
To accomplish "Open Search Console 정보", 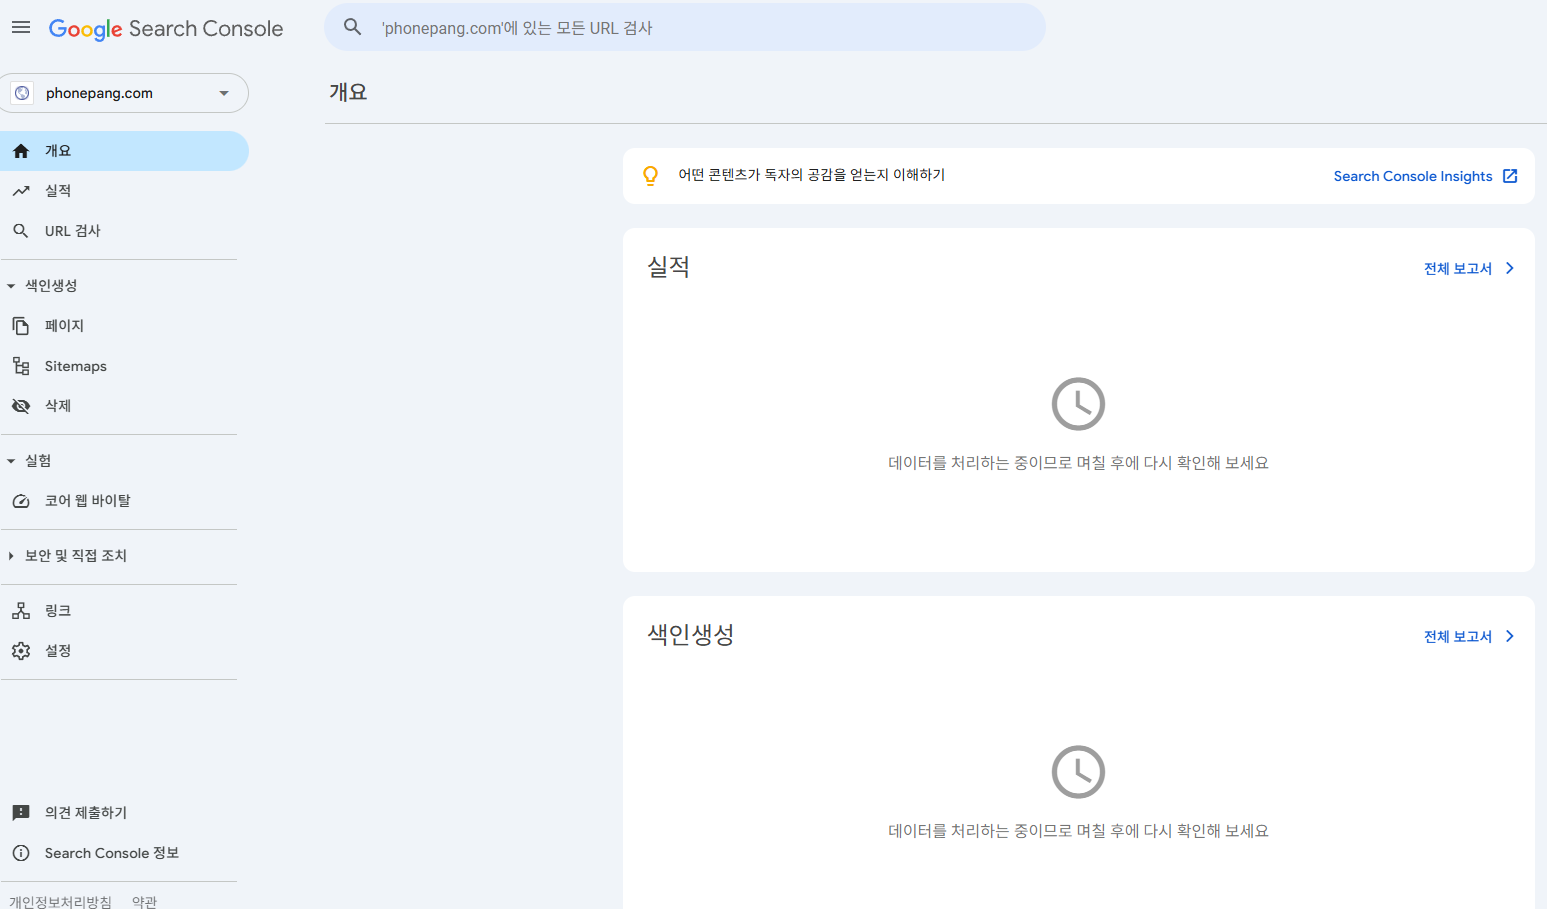I will point(124,853).
